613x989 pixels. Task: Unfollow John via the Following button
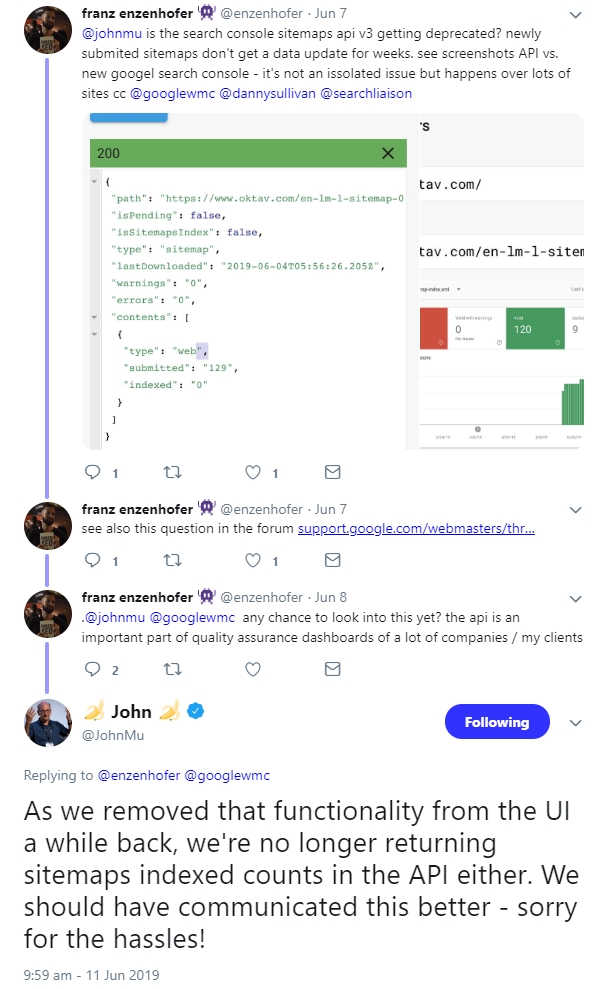point(497,721)
